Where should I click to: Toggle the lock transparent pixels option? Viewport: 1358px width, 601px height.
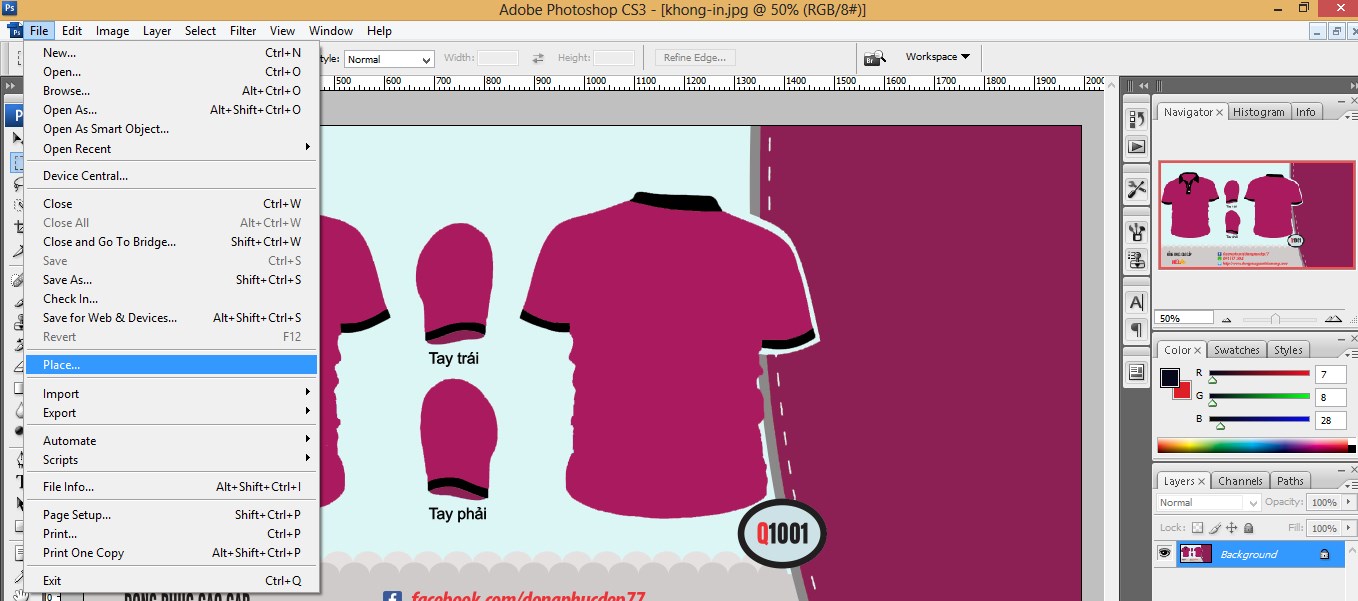click(1198, 528)
